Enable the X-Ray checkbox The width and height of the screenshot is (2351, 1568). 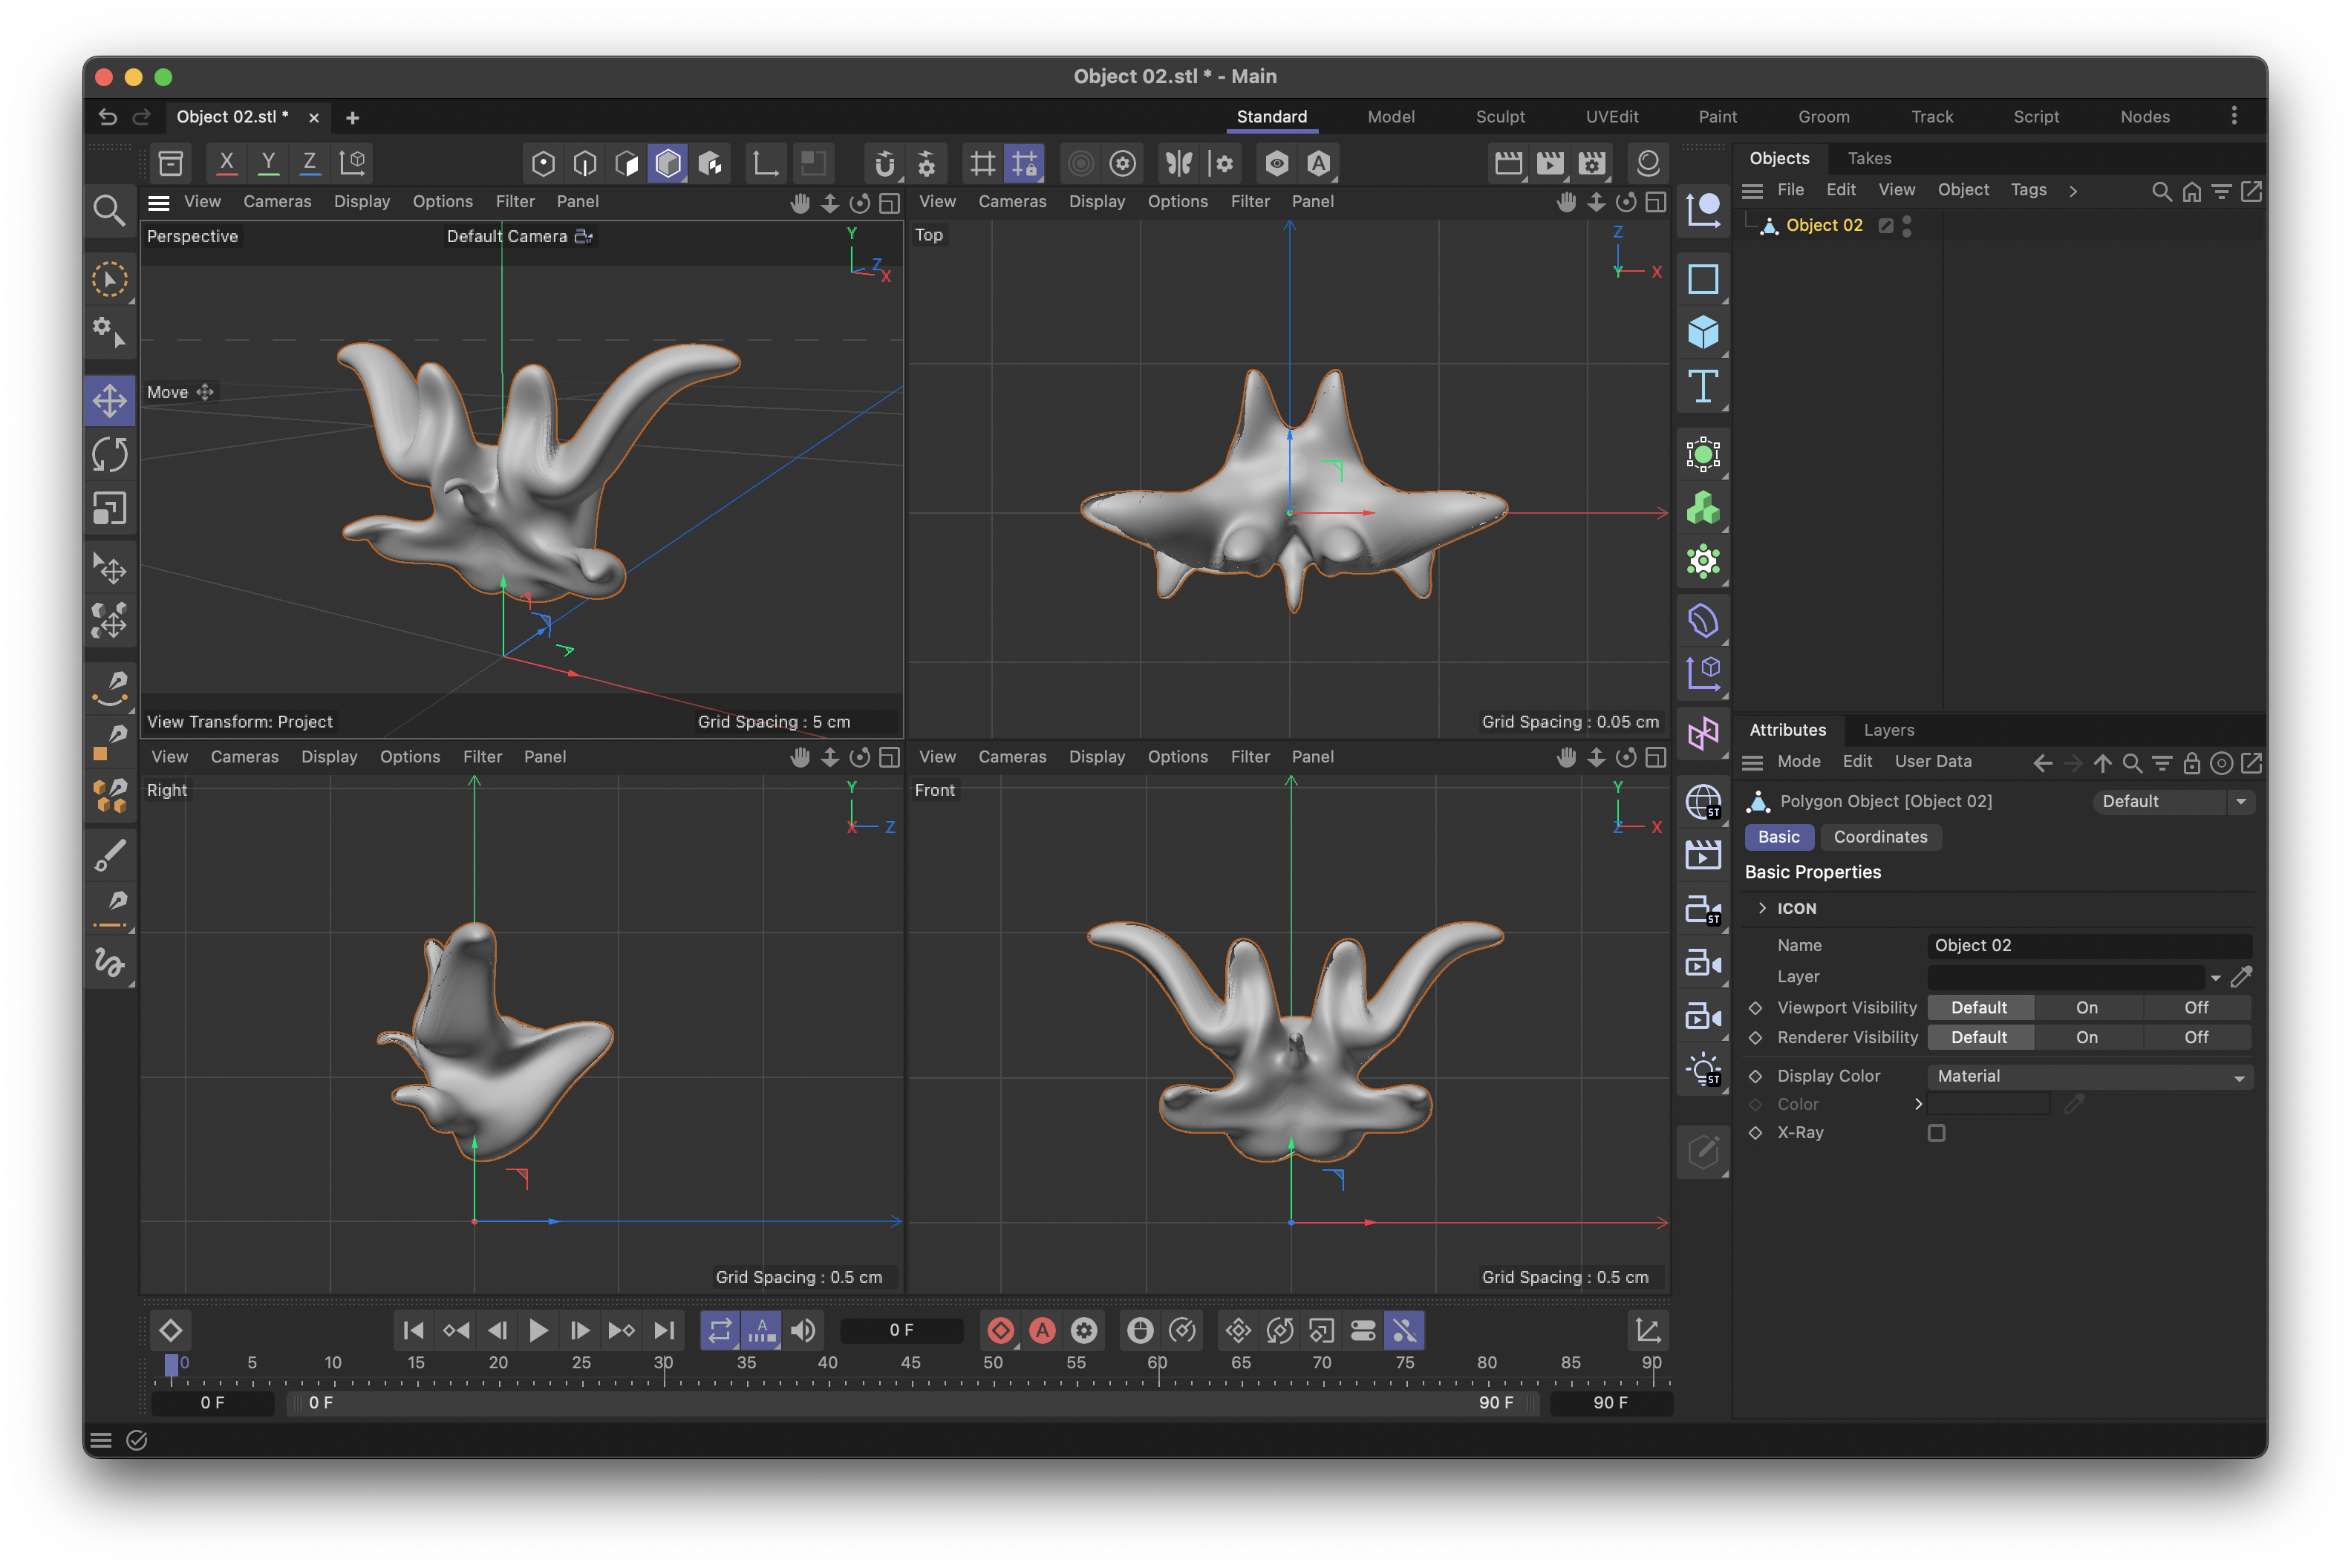(x=1936, y=1133)
